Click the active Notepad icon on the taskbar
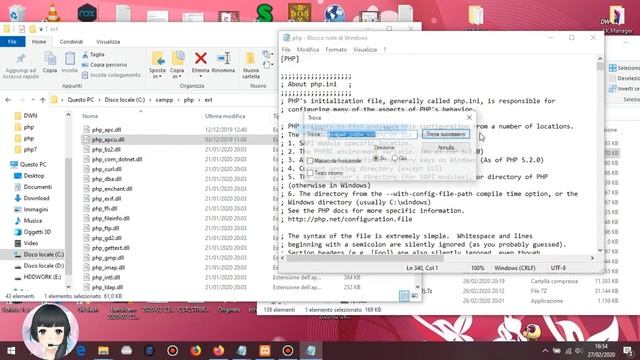Viewport: 640px width, 360px height. (311, 351)
